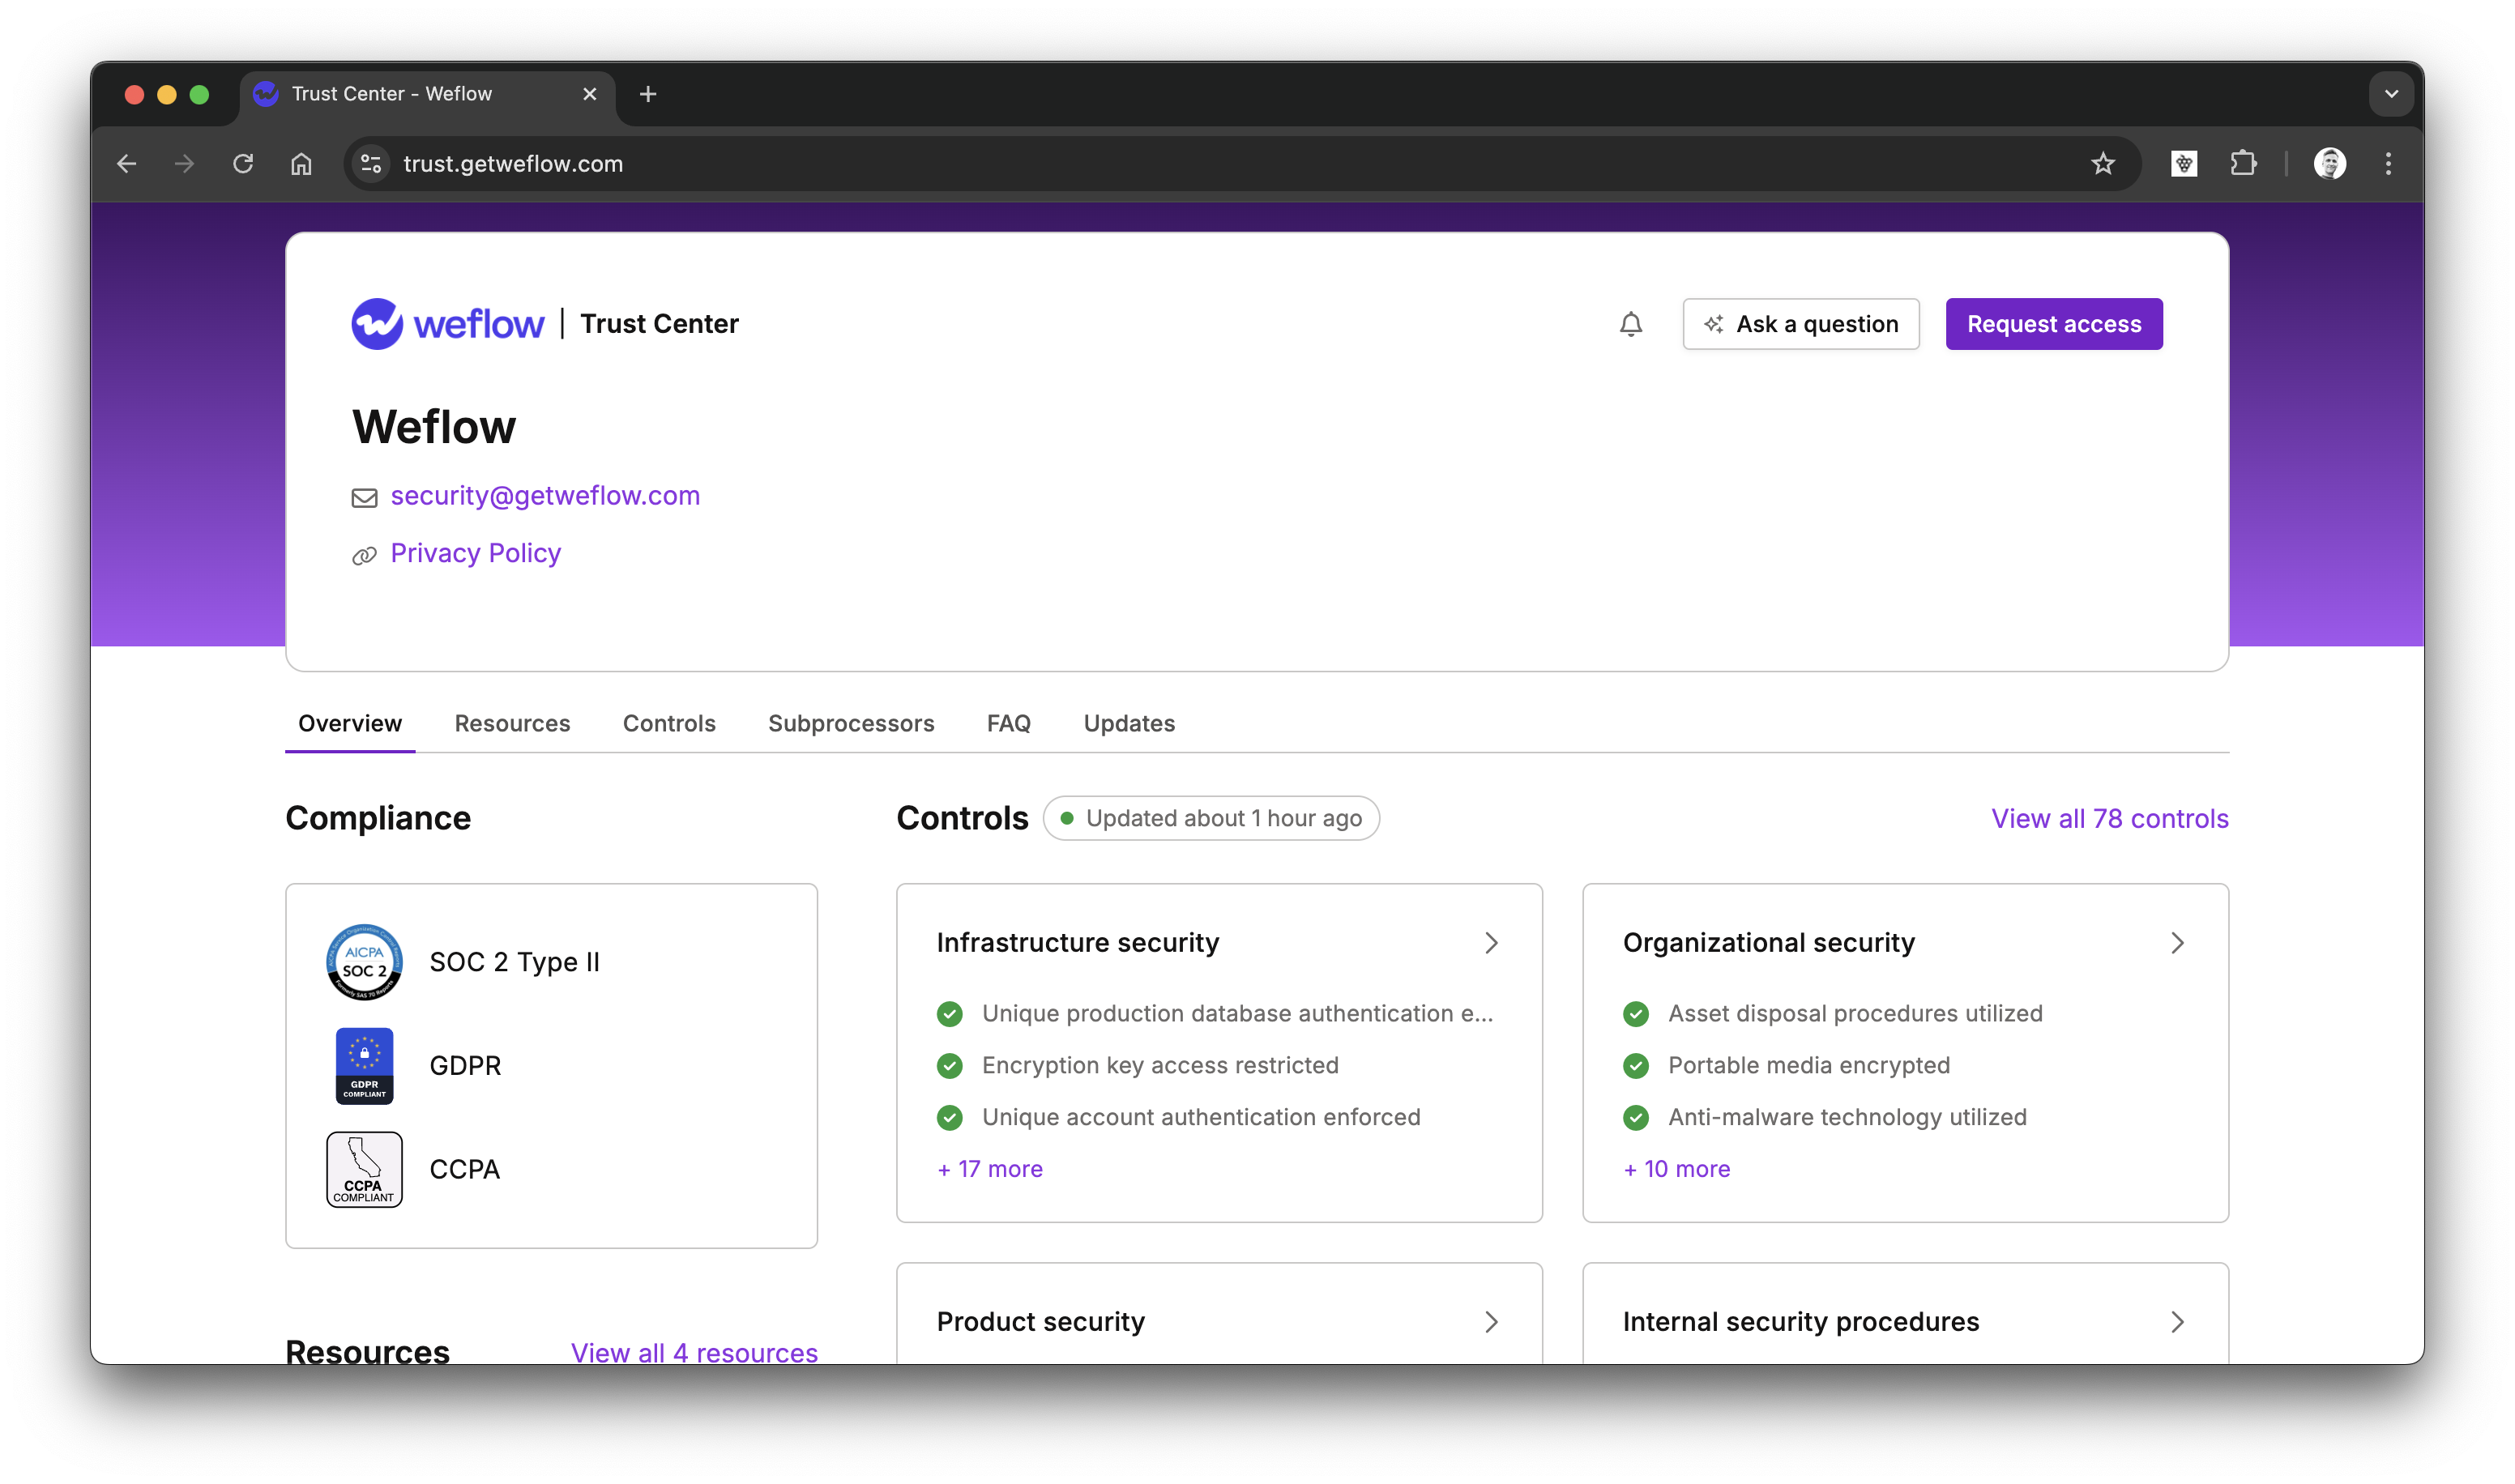Open a new tab with the plus icon

(648, 94)
